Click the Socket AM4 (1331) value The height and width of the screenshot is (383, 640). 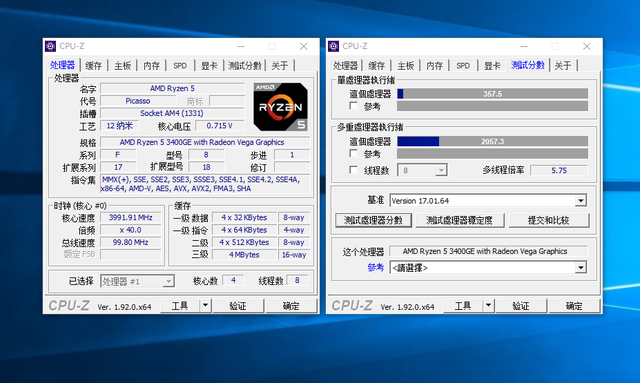tap(172, 113)
